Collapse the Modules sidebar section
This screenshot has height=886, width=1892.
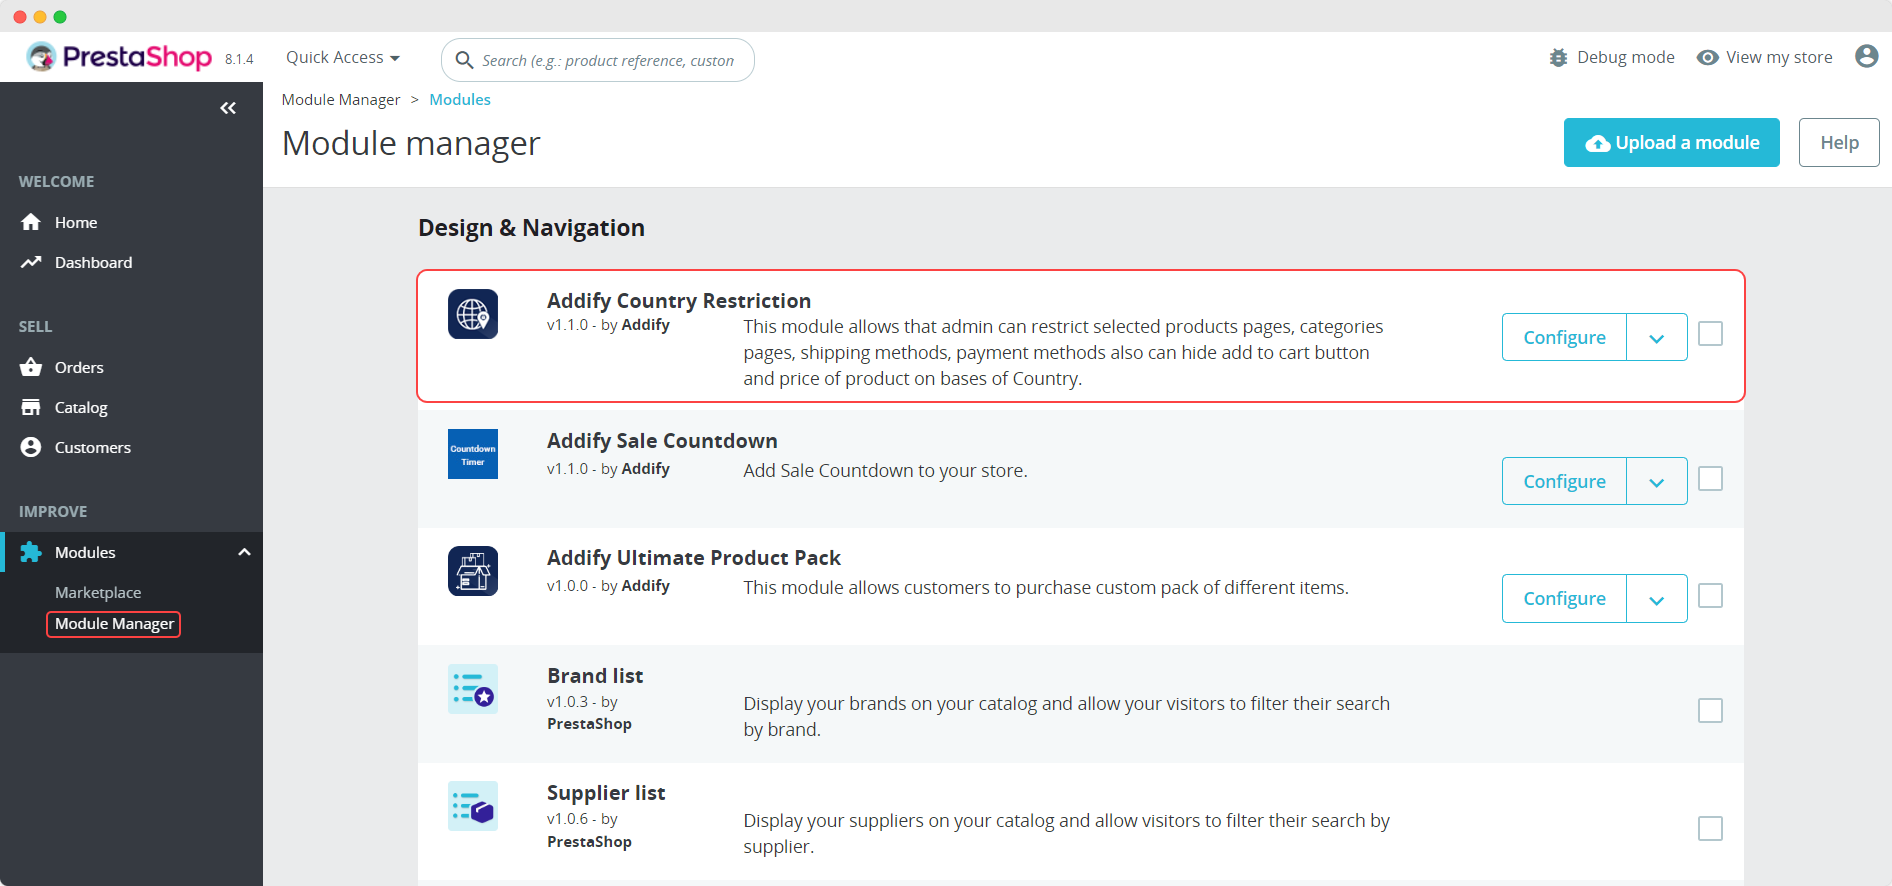pyautogui.click(x=244, y=552)
